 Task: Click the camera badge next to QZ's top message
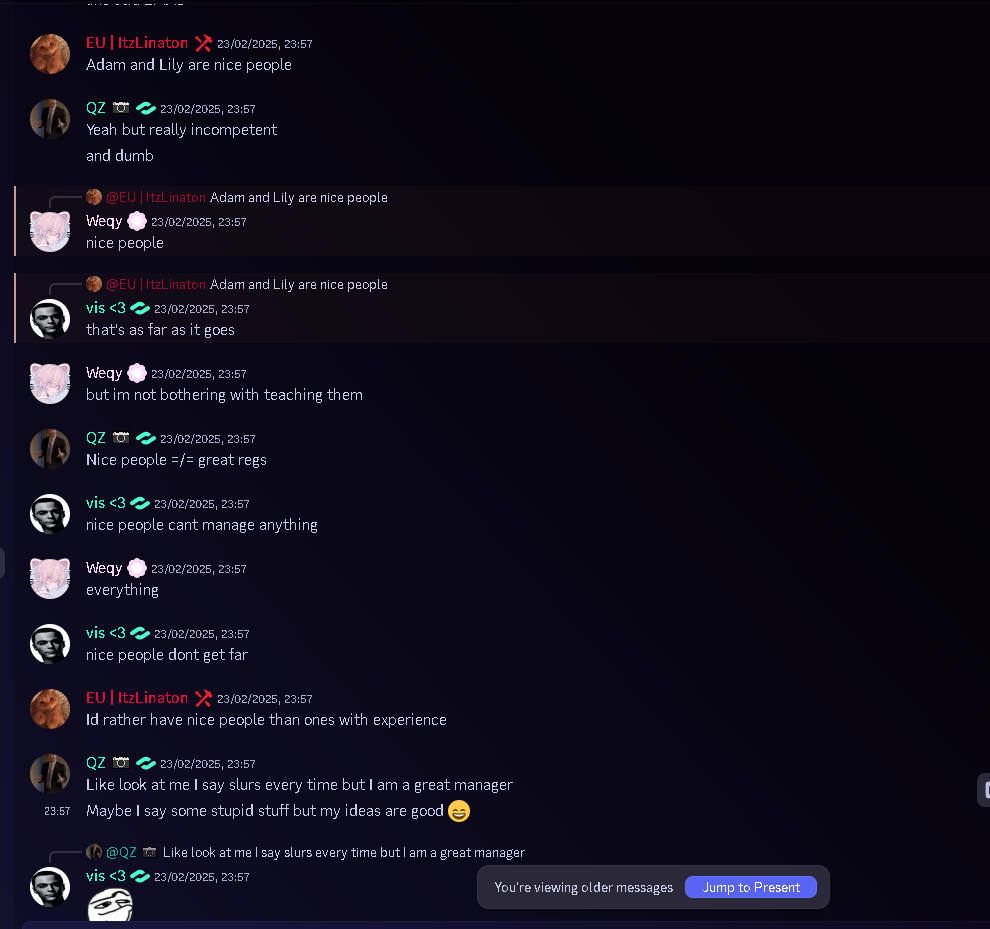(121, 107)
